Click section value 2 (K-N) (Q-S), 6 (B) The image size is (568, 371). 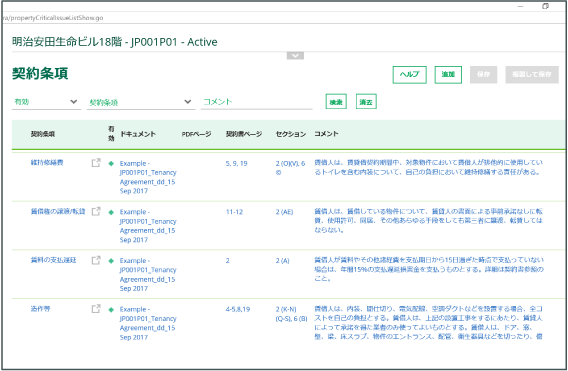click(291, 314)
